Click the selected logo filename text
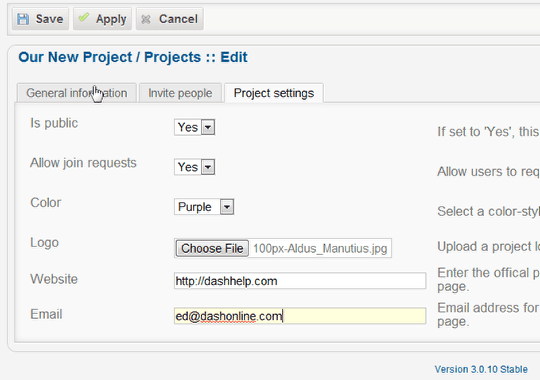Viewport: 540px width, 380px height. click(320, 248)
